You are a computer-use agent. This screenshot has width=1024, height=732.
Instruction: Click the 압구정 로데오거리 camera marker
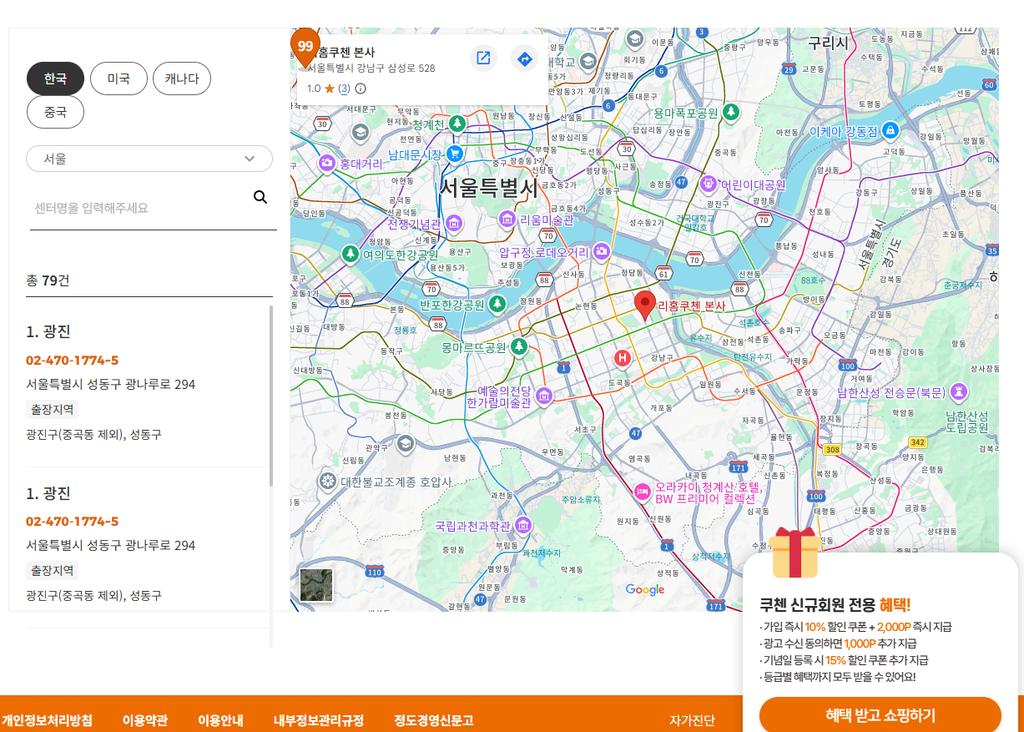point(601,251)
